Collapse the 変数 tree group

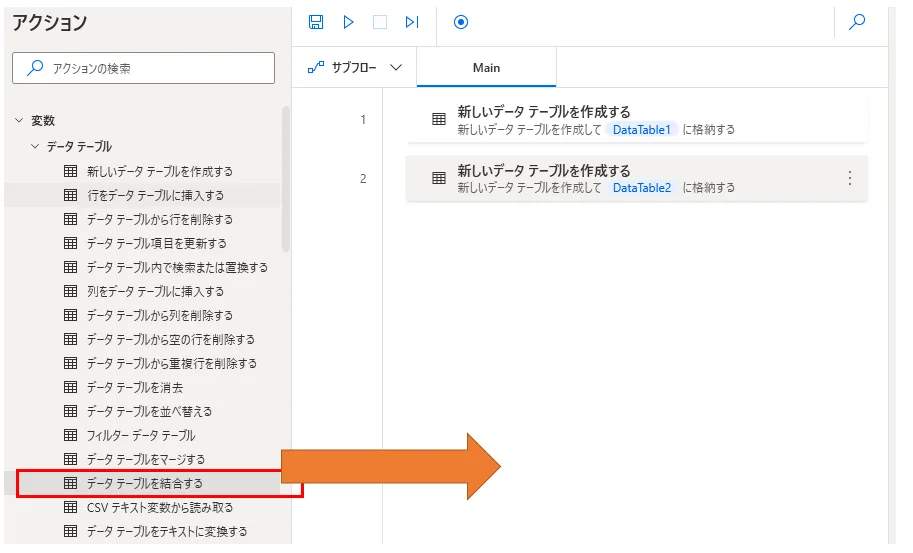[x=18, y=121]
